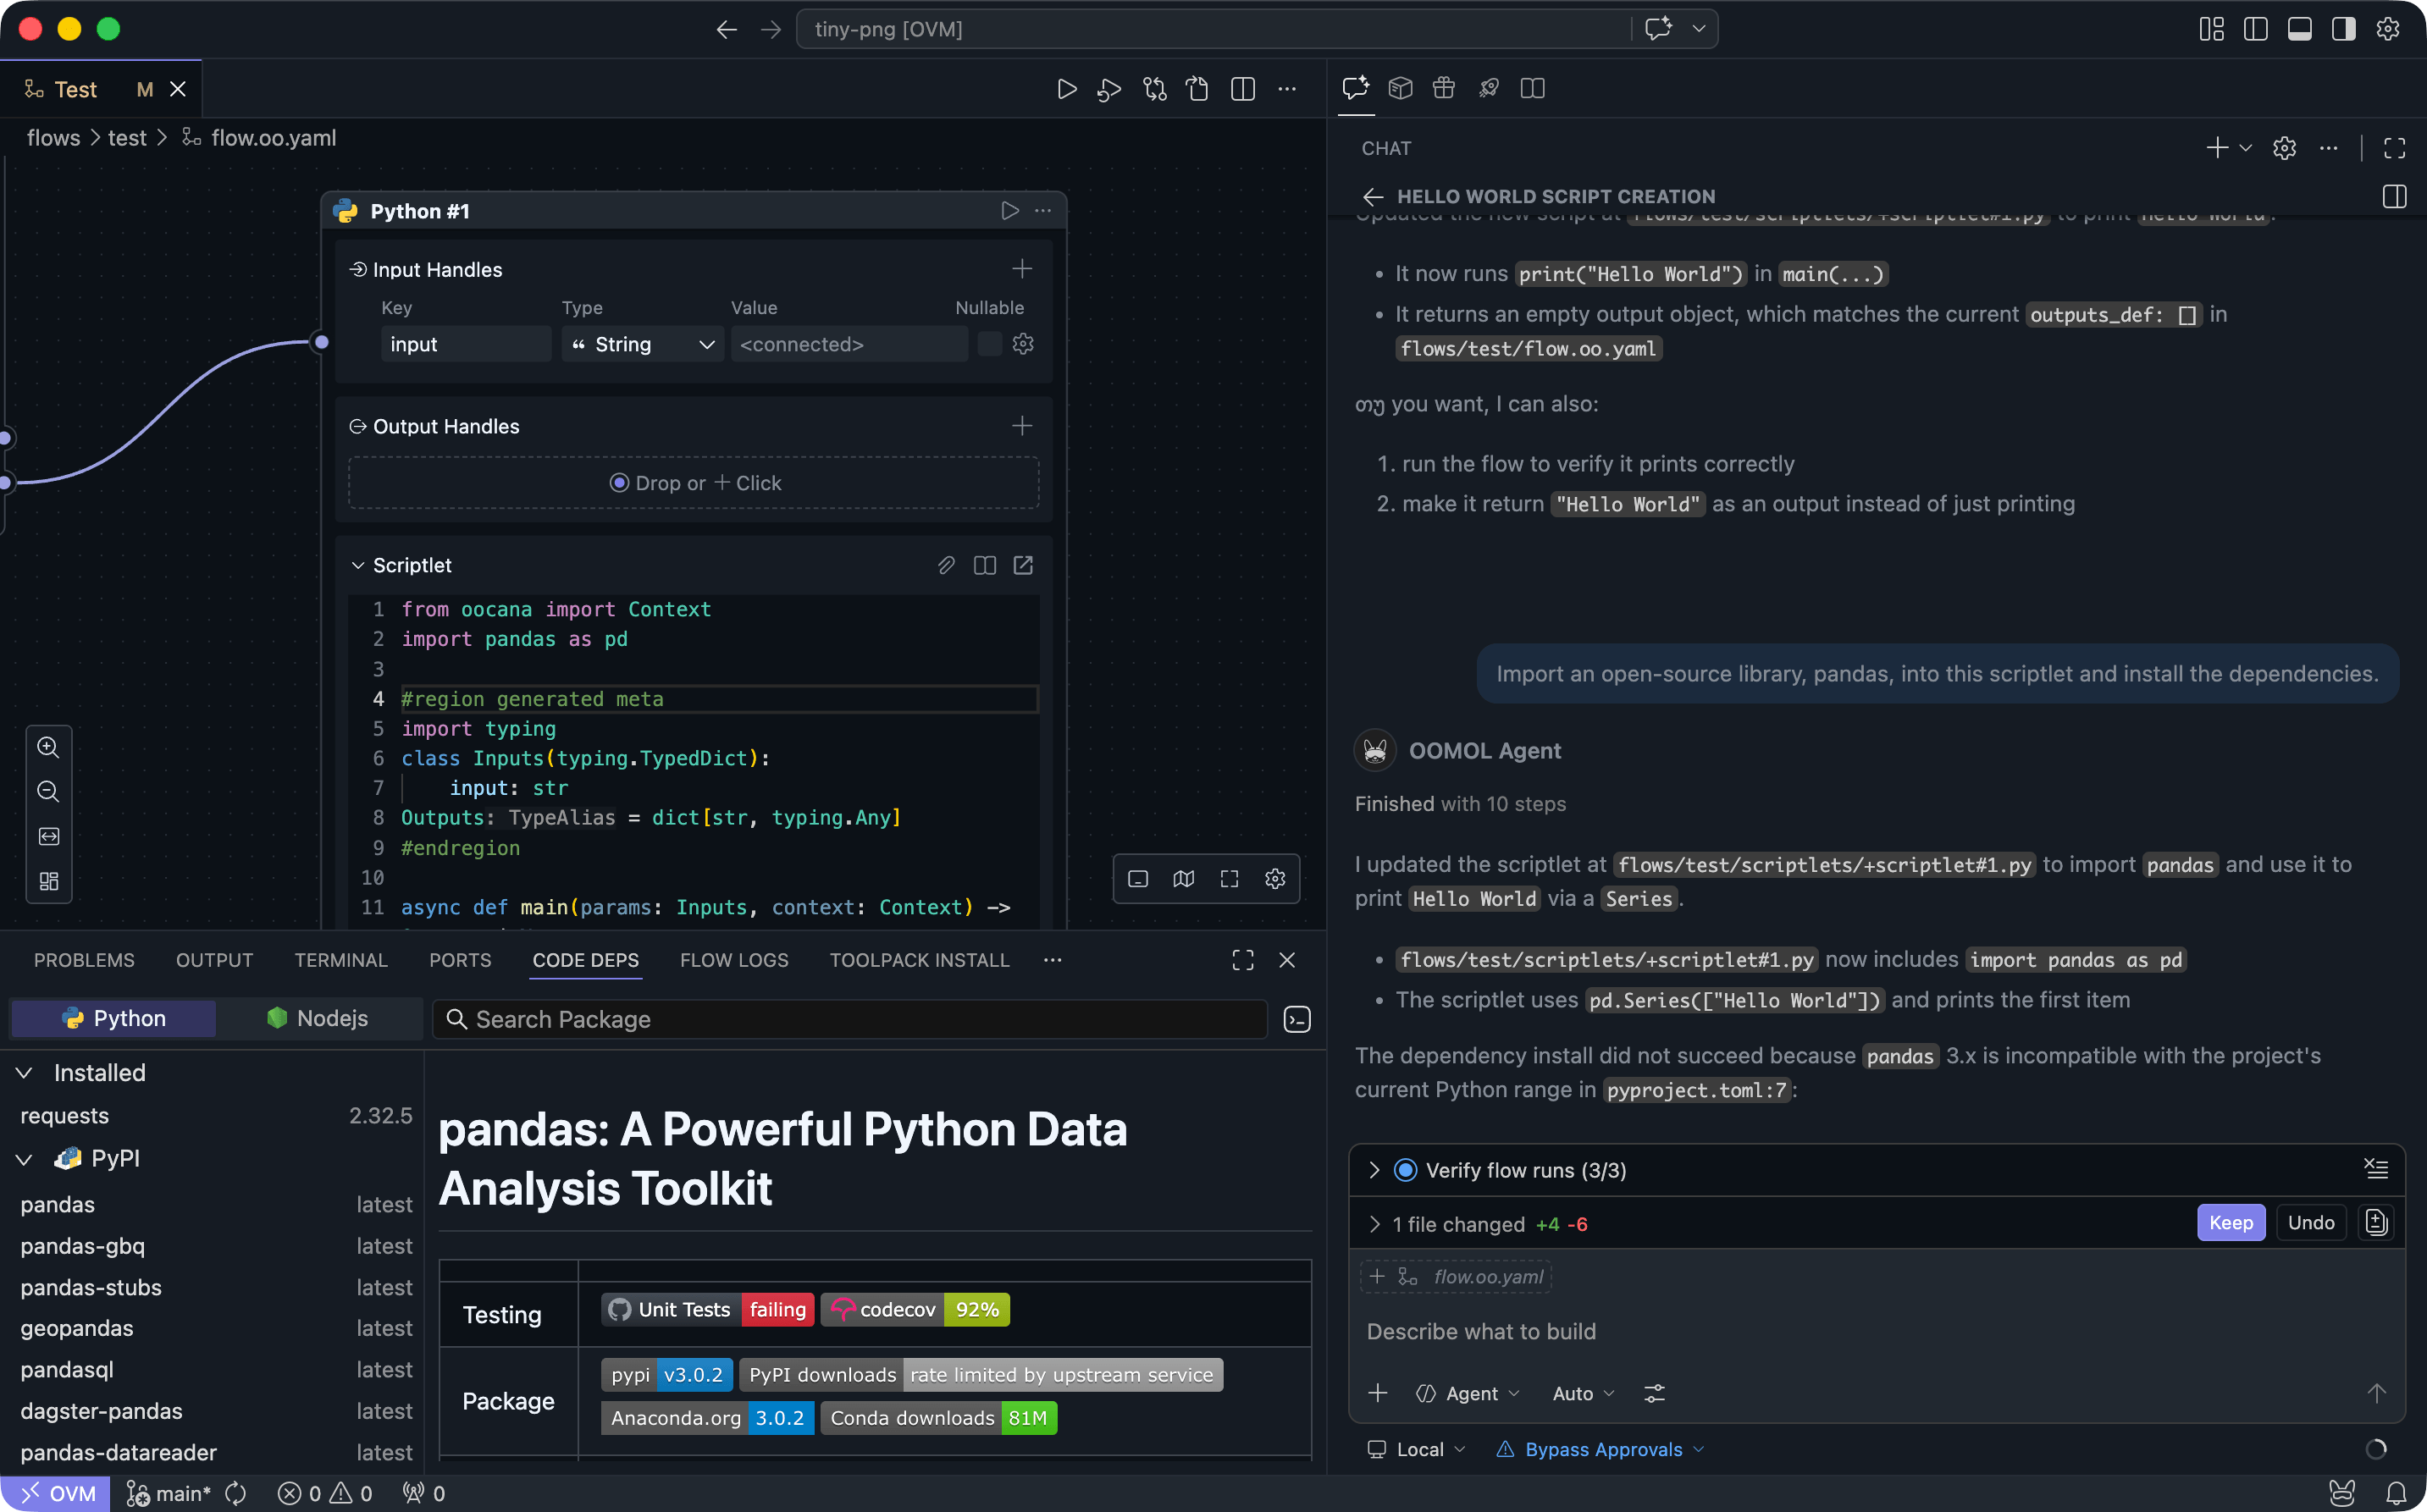
Task: Toggle the bottom panel visibility
Action: click(2300, 29)
